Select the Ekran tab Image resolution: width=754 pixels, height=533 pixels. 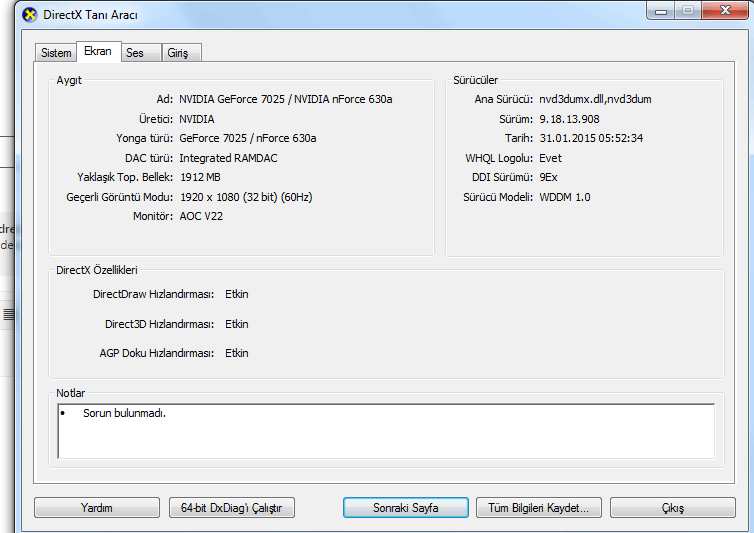98,51
